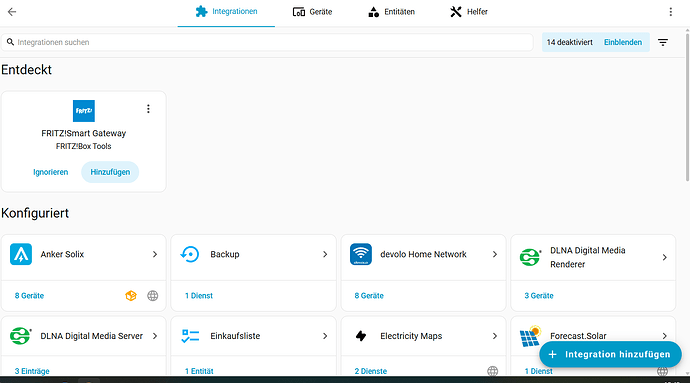Click the Electricity Maps bolt icon
This screenshot has height=383, width=690.
point(361,336)
